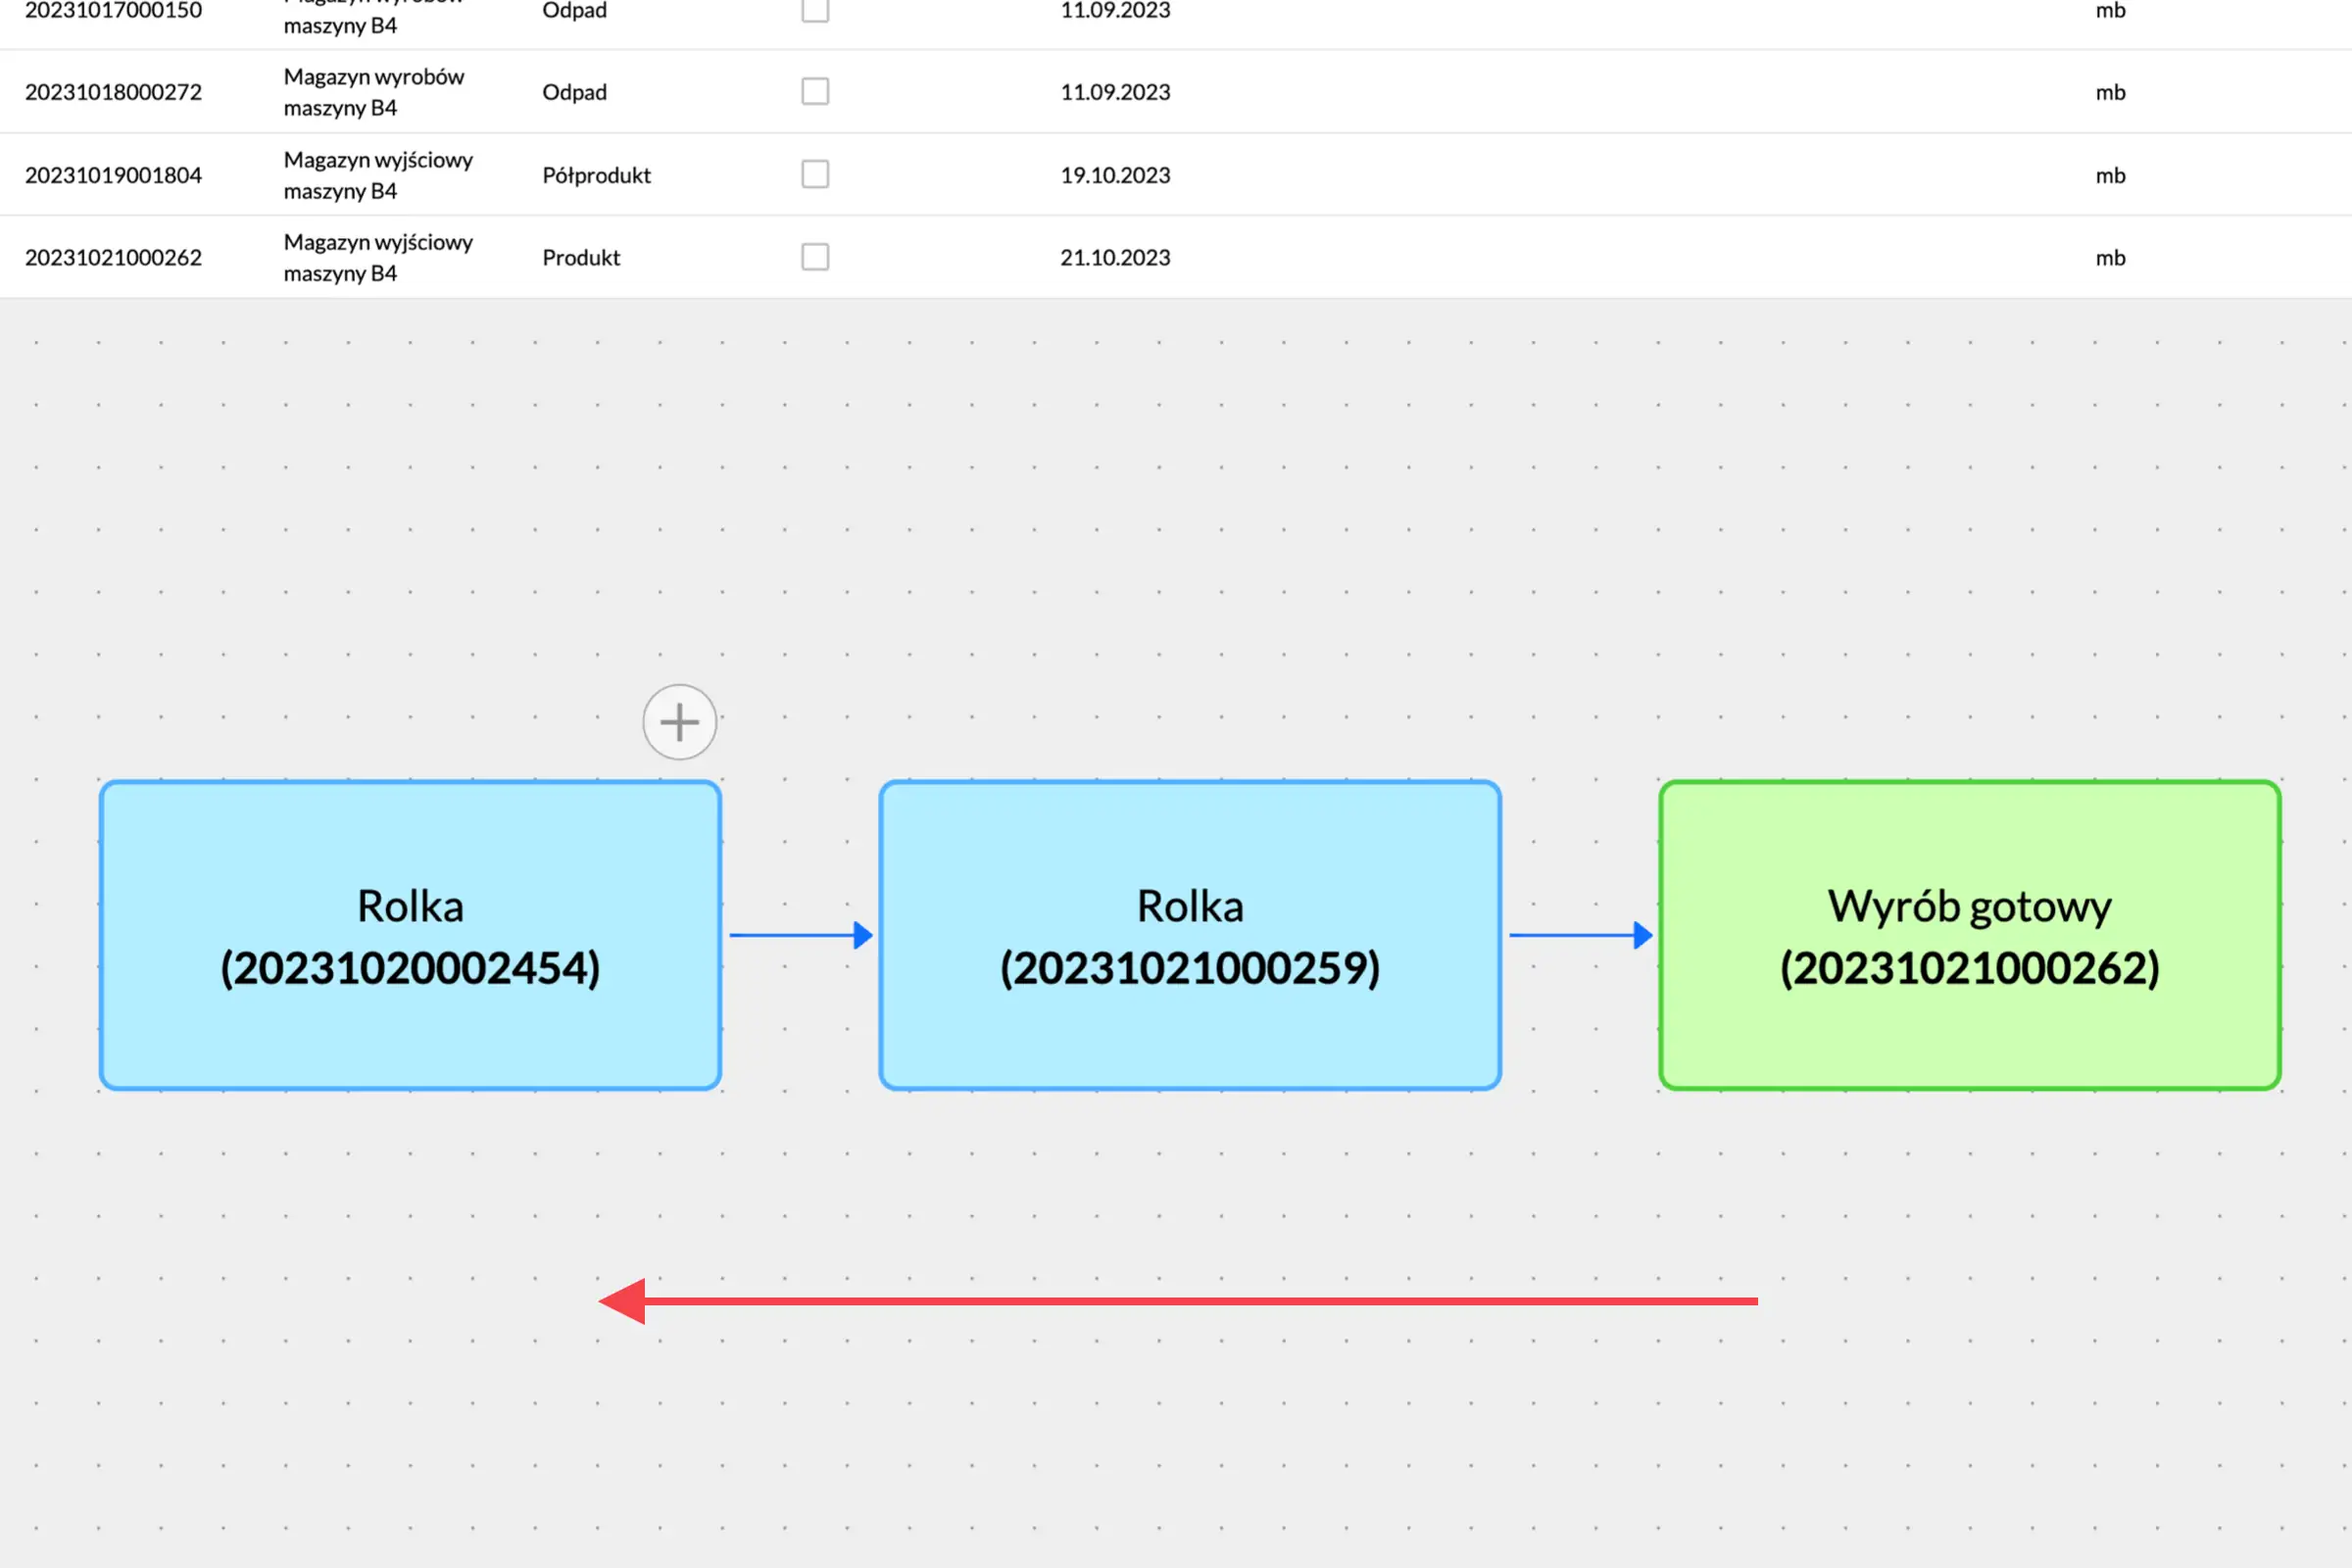Toggle the checkbox in row 20231017000150
Image resolution: width=2352 pixels, height=1568 pixels.
[x=815, y=10]
